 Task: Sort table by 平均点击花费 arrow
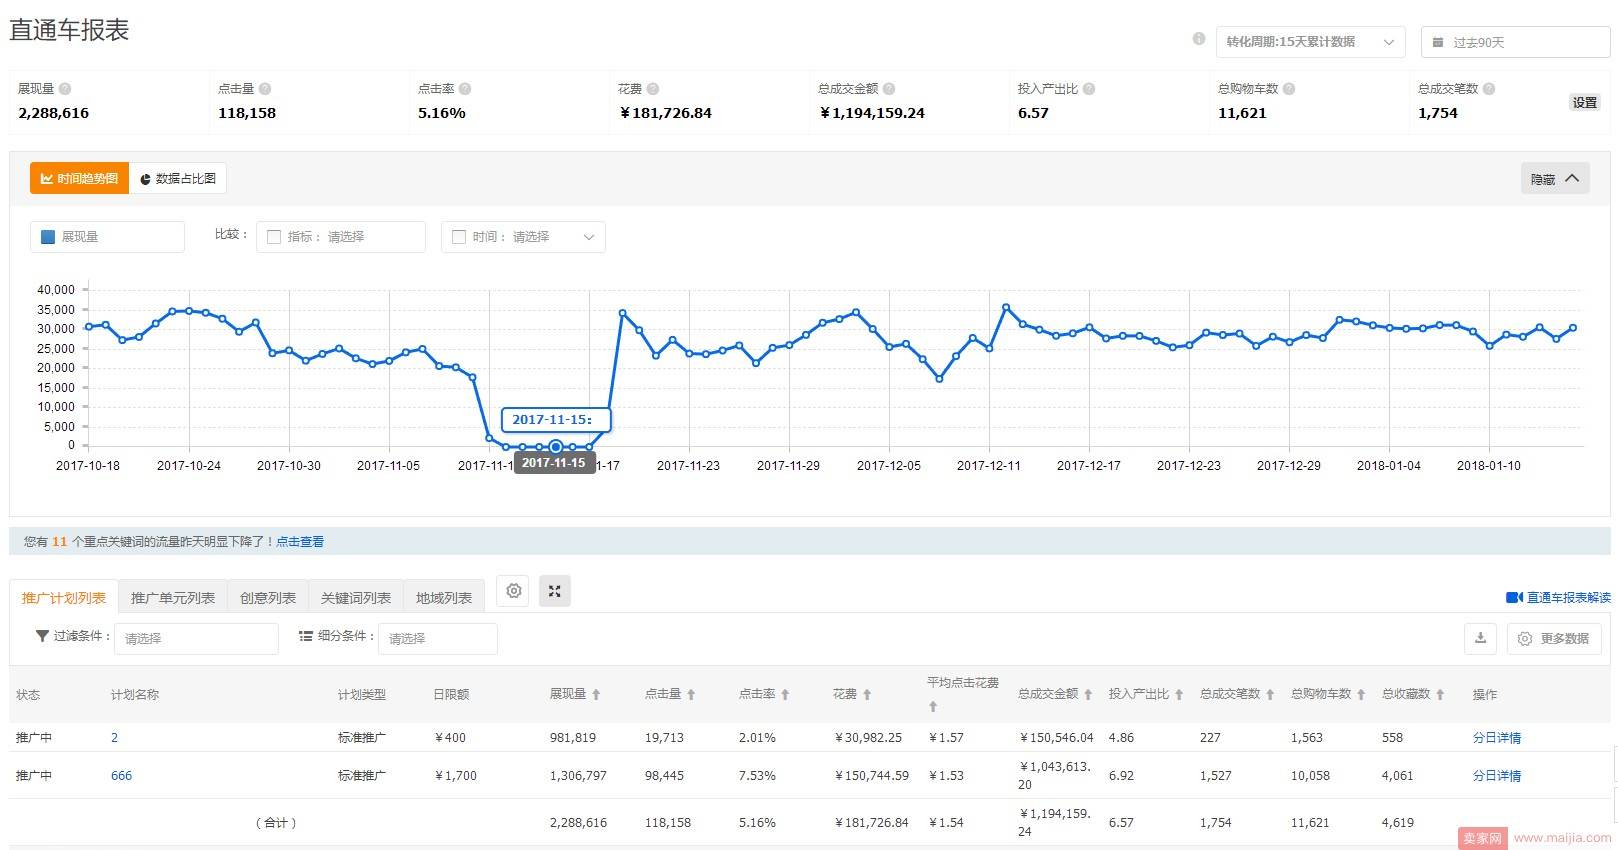[933, 706]
